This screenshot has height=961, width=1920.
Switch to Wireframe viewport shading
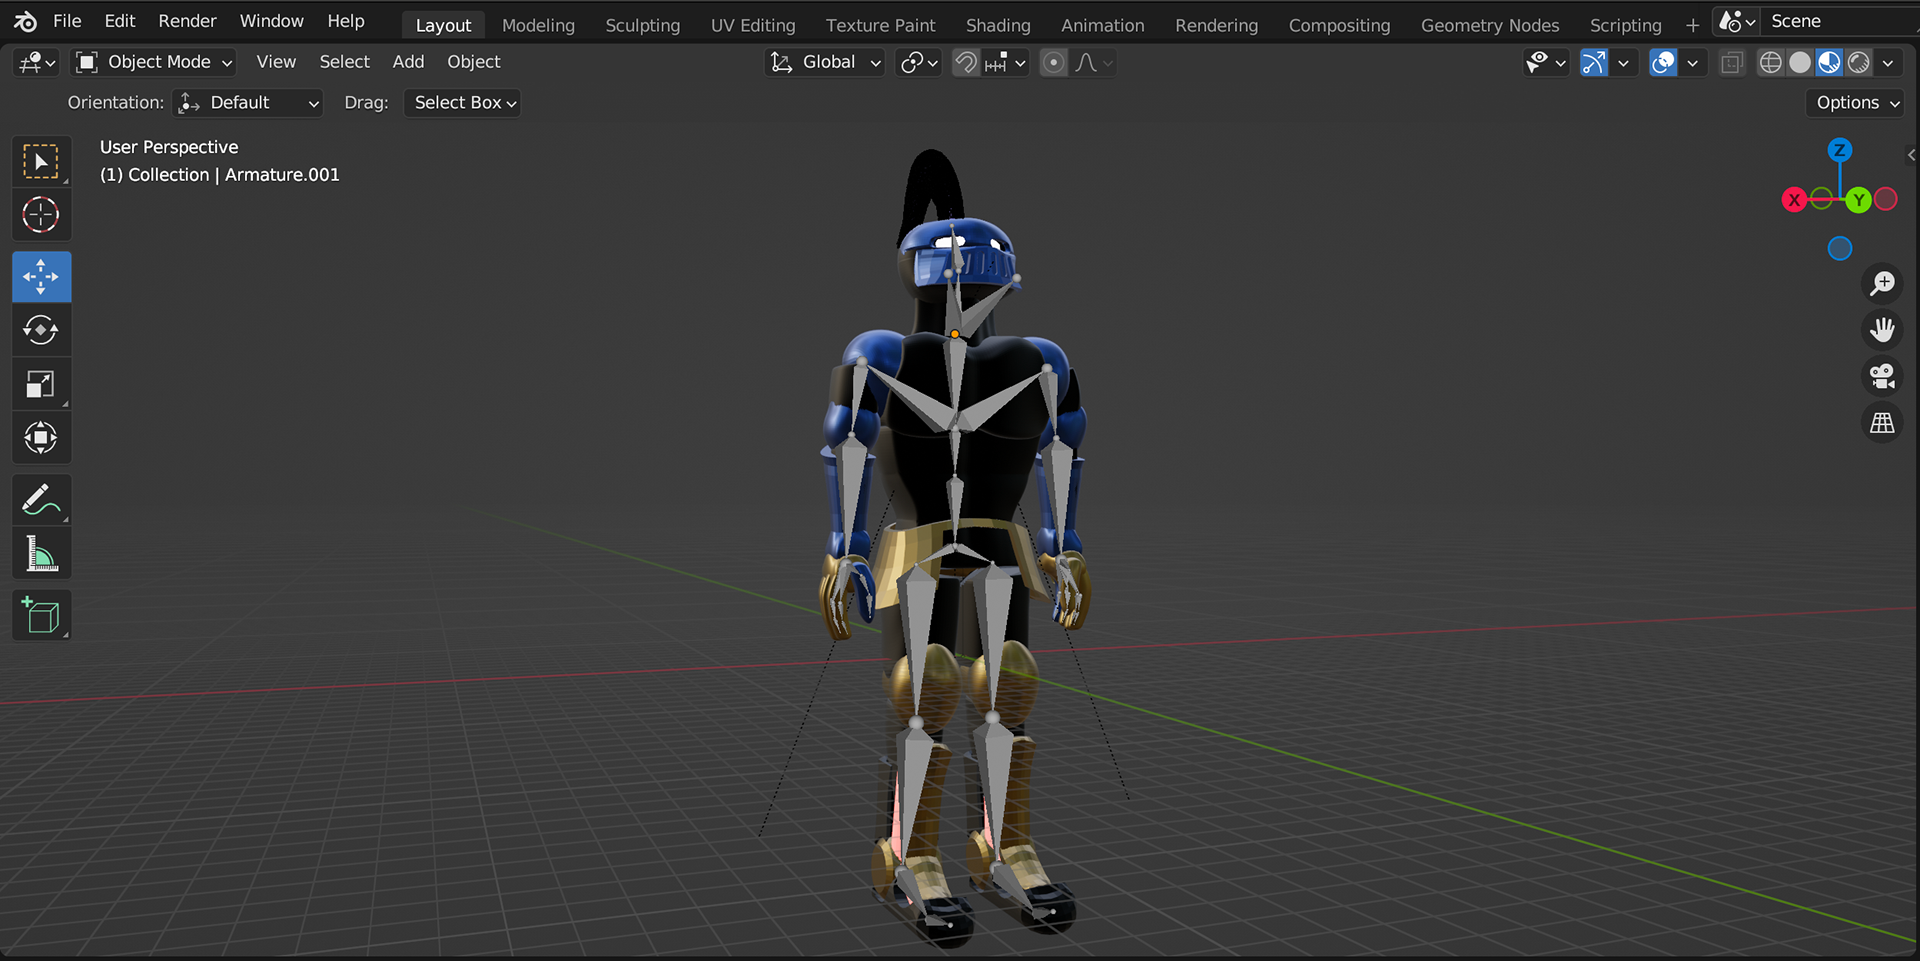(1771, 63)
